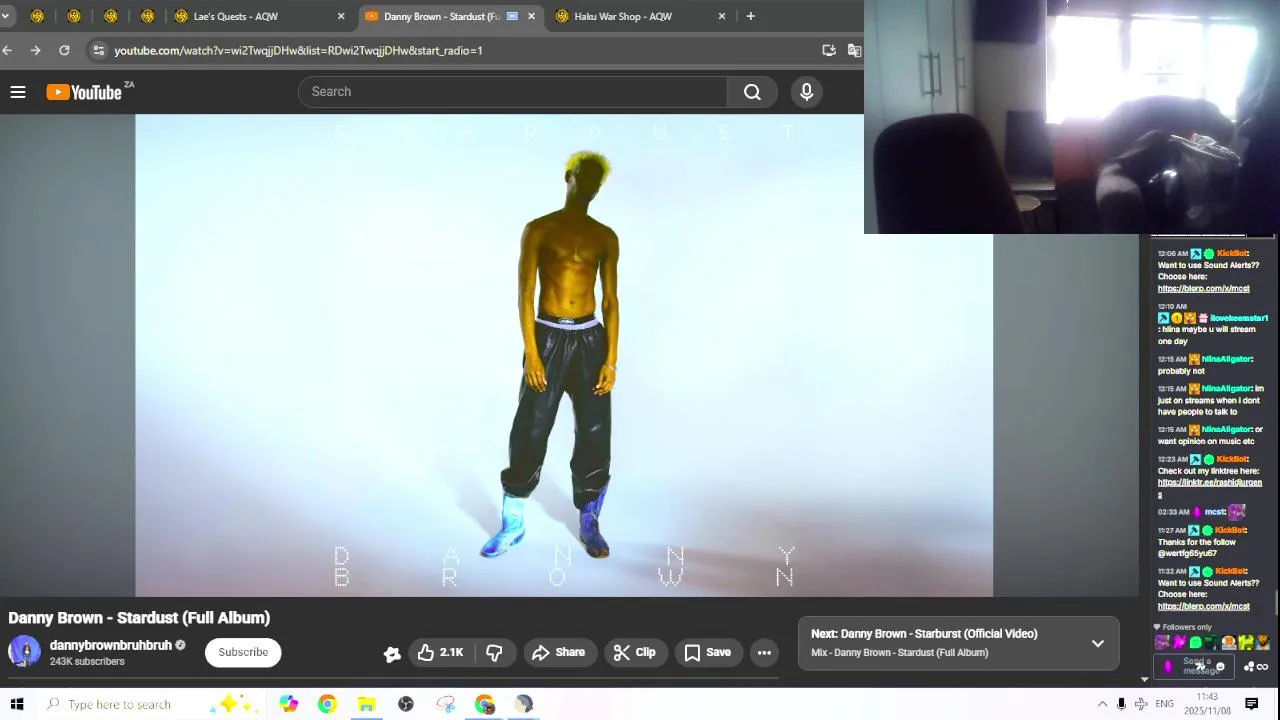Image resolution: width=1280 pixels, height=720 pixels.
Task: Select the video title Danny Brown - Stardust (Full Album)
Action: (139, 618)
